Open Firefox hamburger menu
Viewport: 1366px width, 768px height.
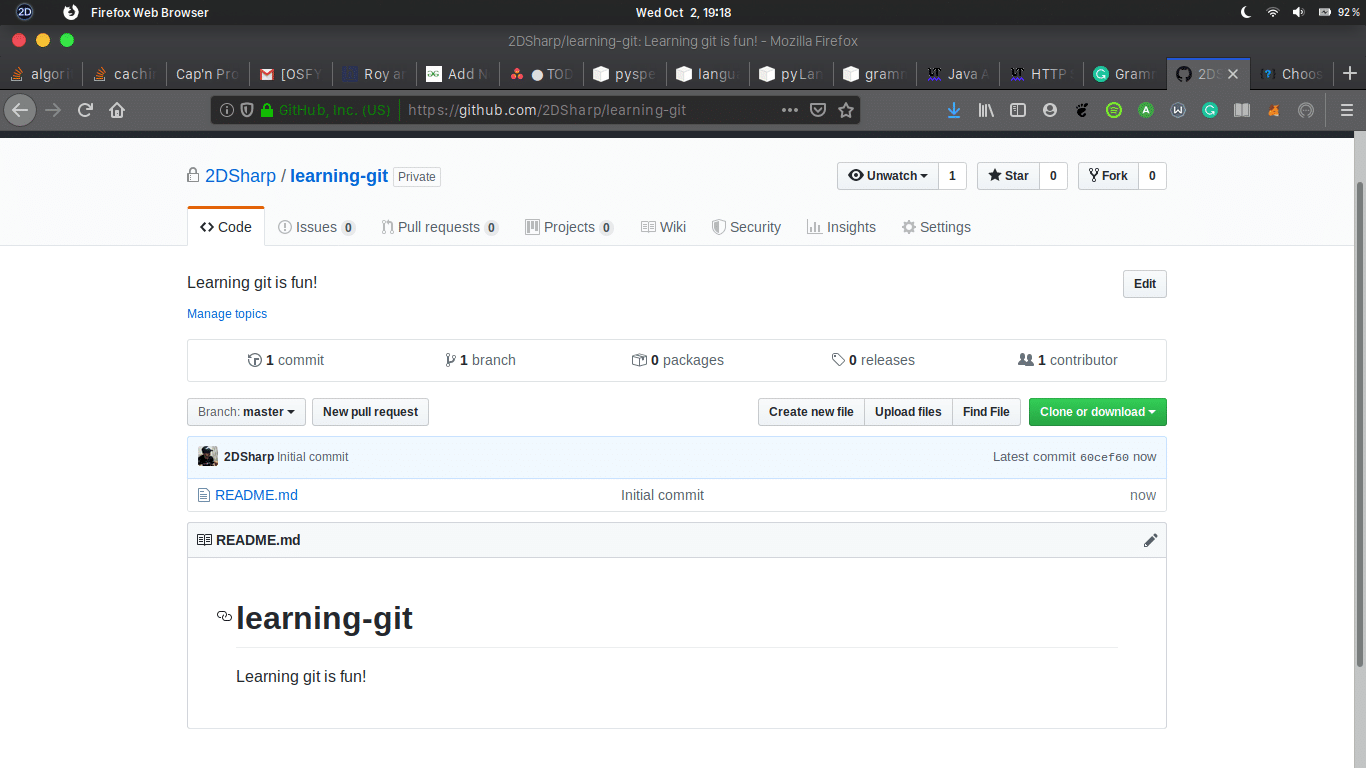(x=1346, y=110)
